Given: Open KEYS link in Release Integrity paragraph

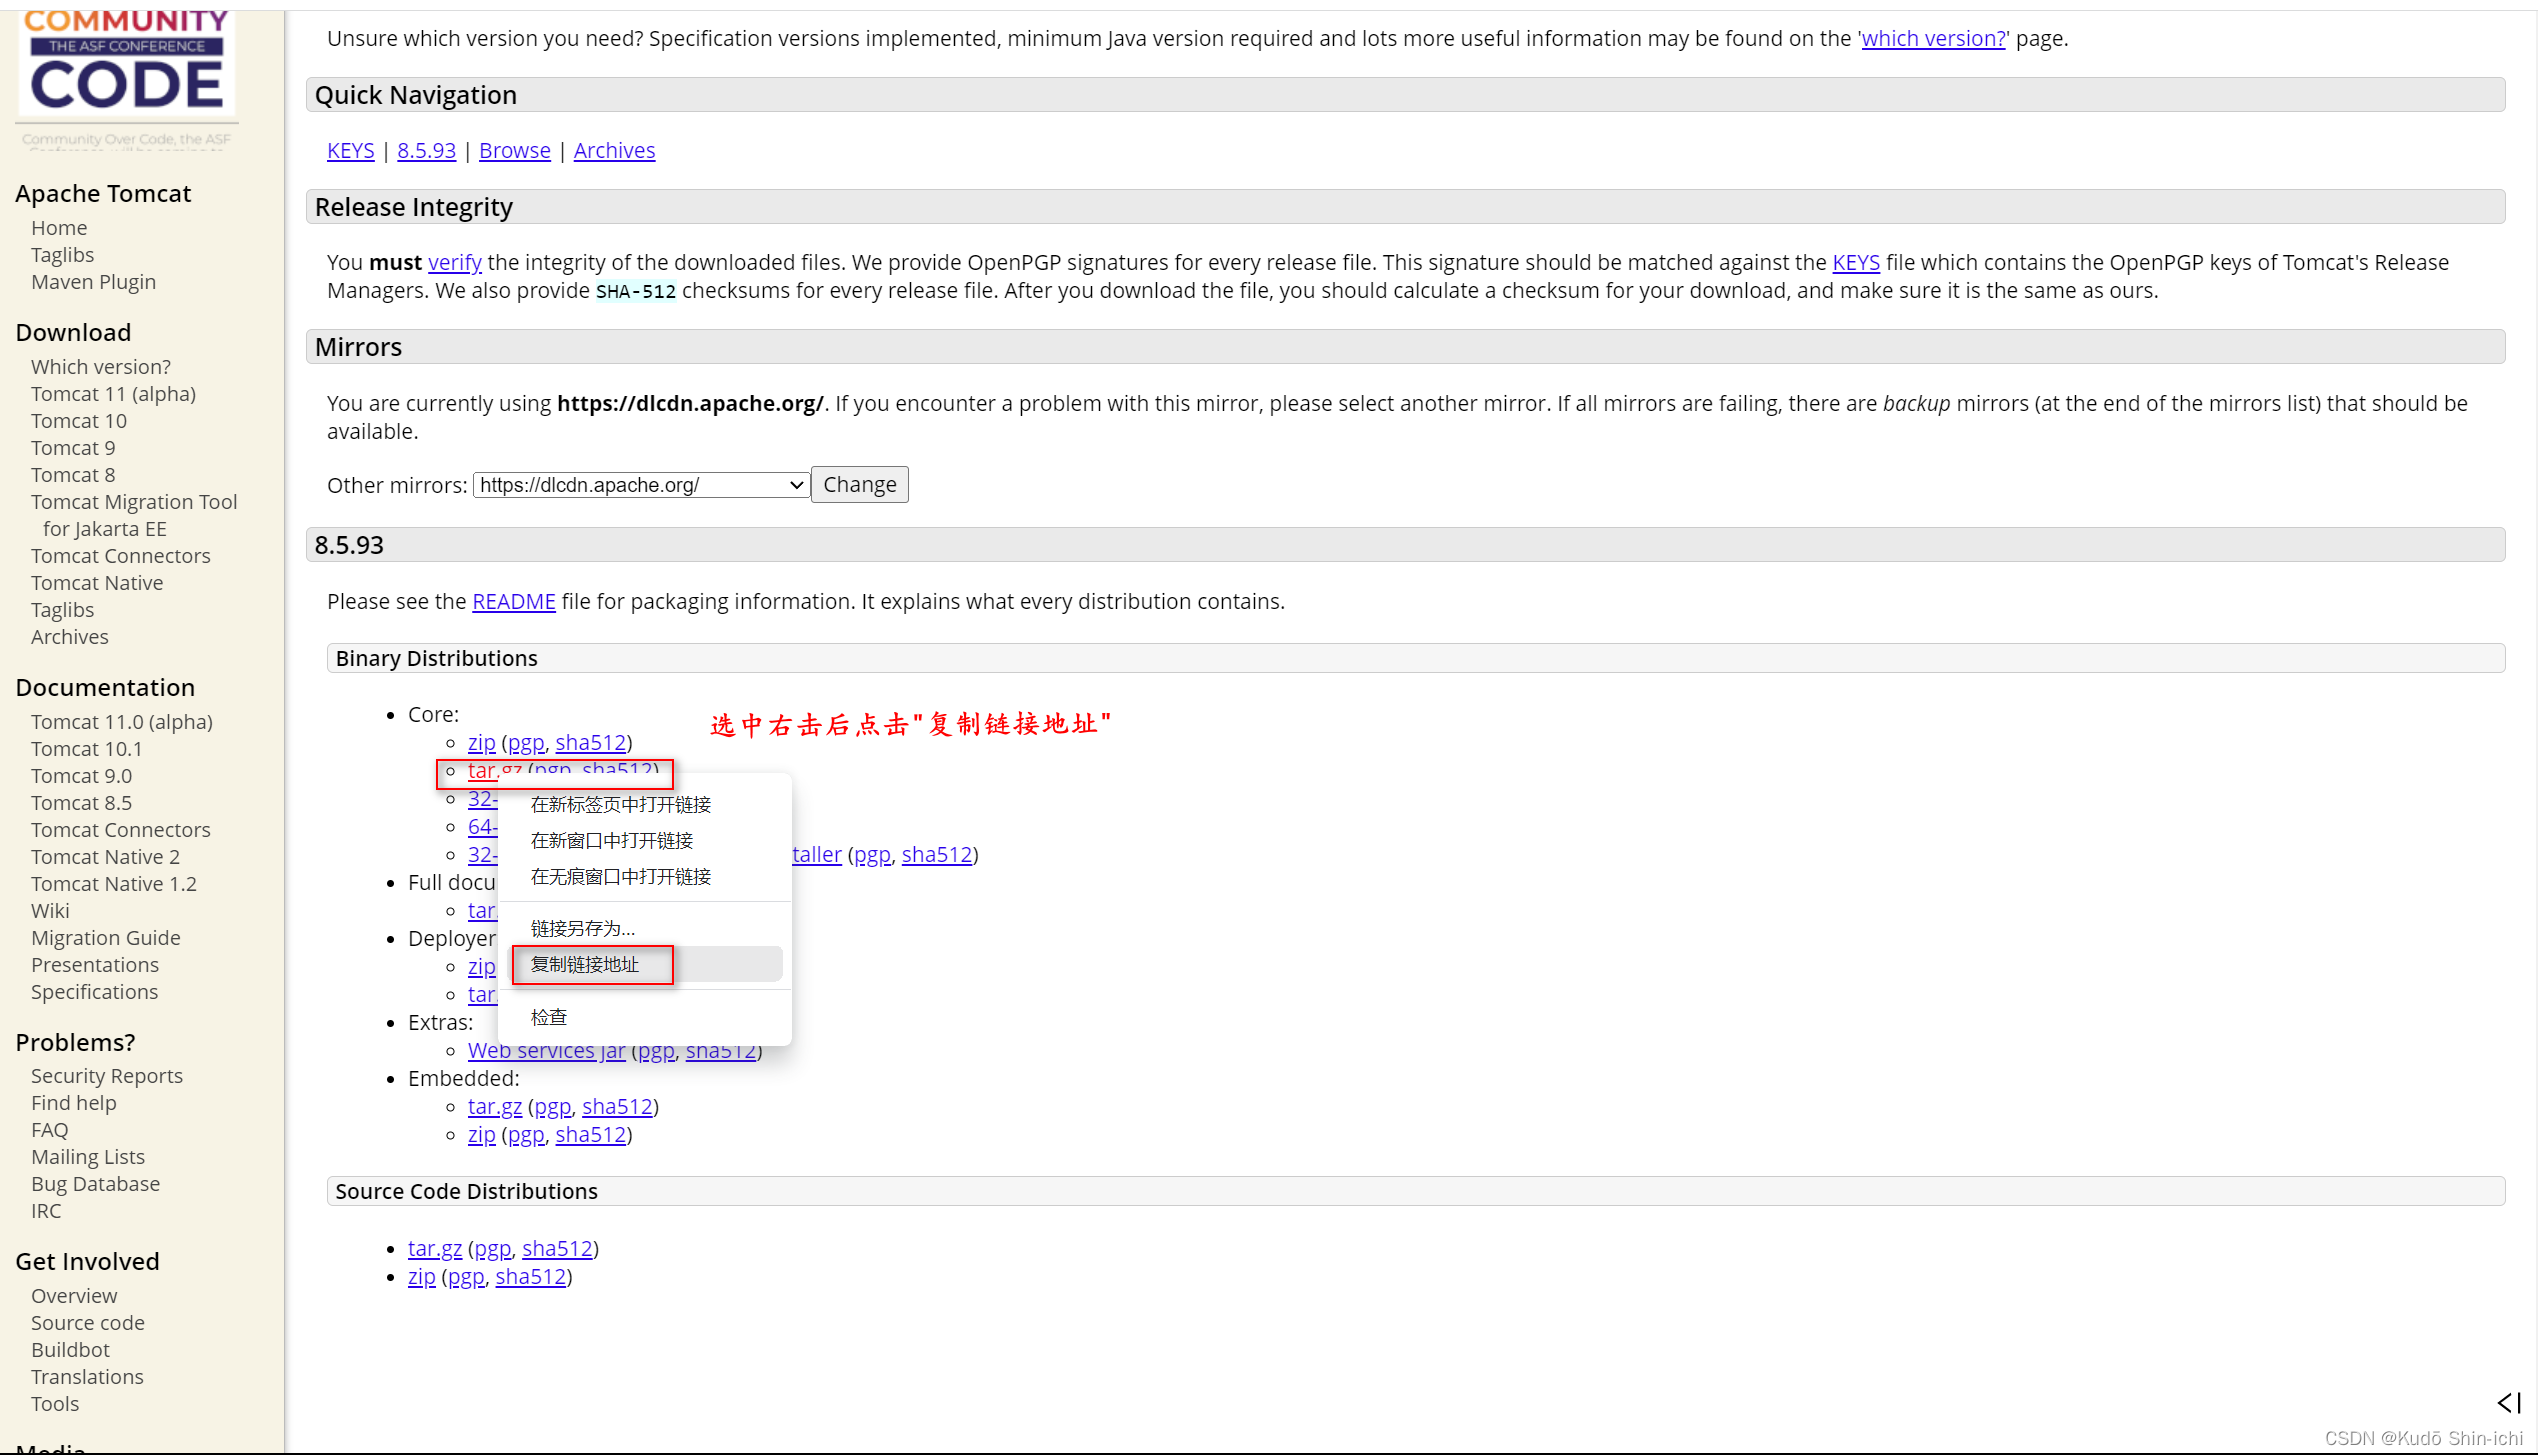Looking at the screenshot, I should pyautogui.click(x=1855, y=263).
